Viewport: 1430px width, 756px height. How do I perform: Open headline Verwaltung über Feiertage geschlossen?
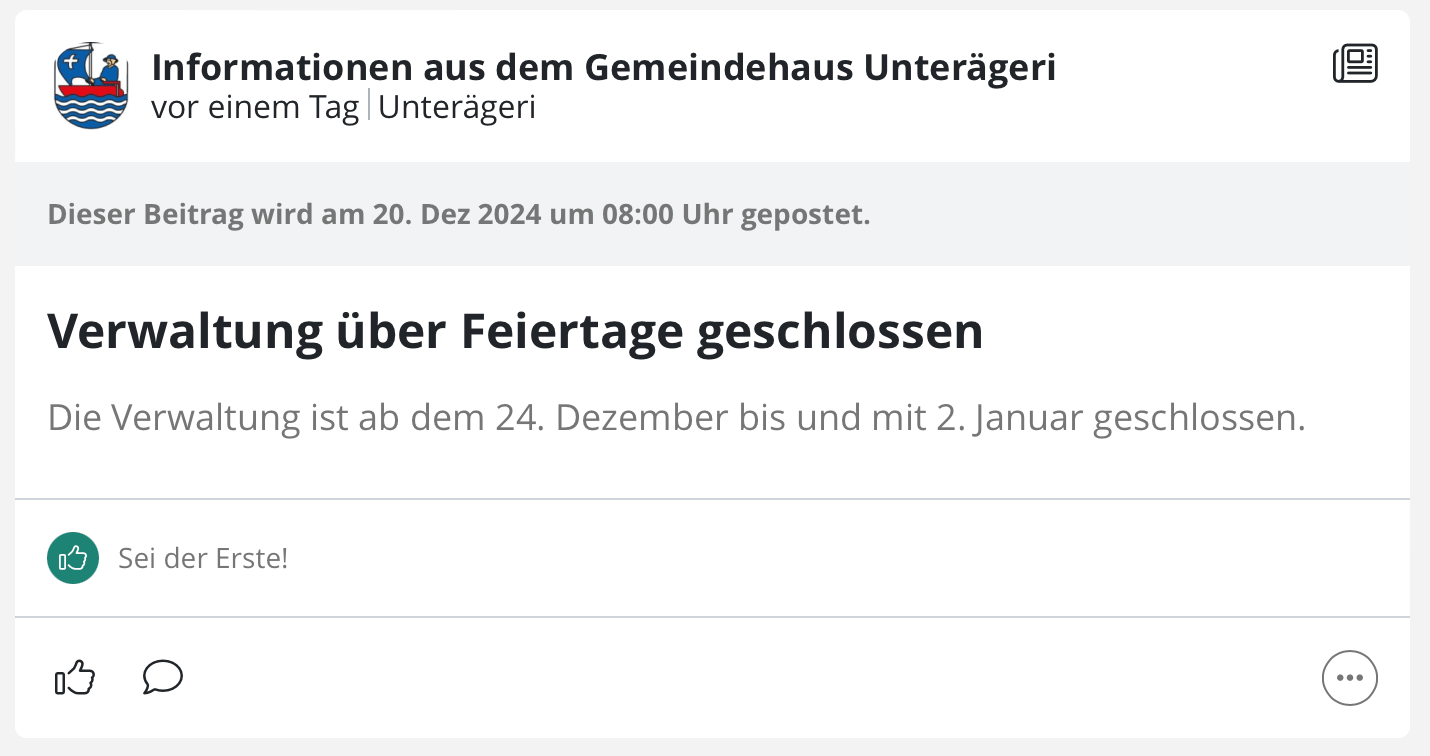[x=515, y=332]
